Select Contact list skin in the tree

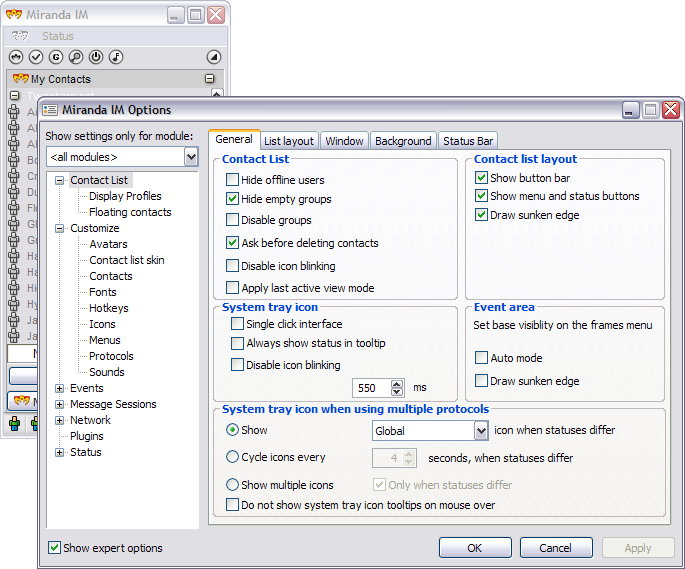tap(127, 260)
